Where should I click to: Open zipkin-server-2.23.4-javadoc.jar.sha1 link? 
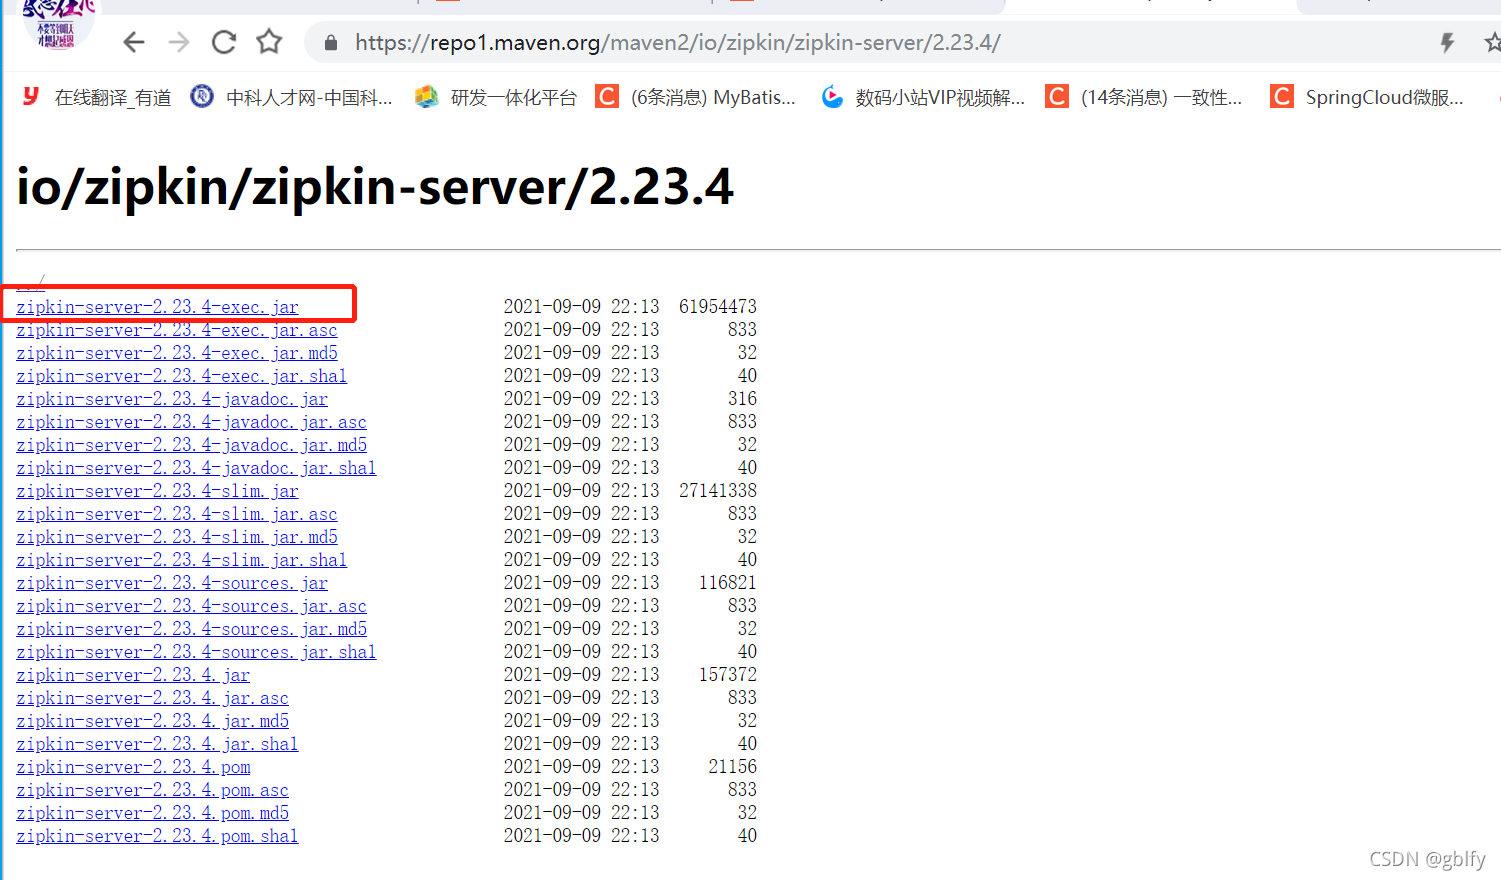pos(196,468)
